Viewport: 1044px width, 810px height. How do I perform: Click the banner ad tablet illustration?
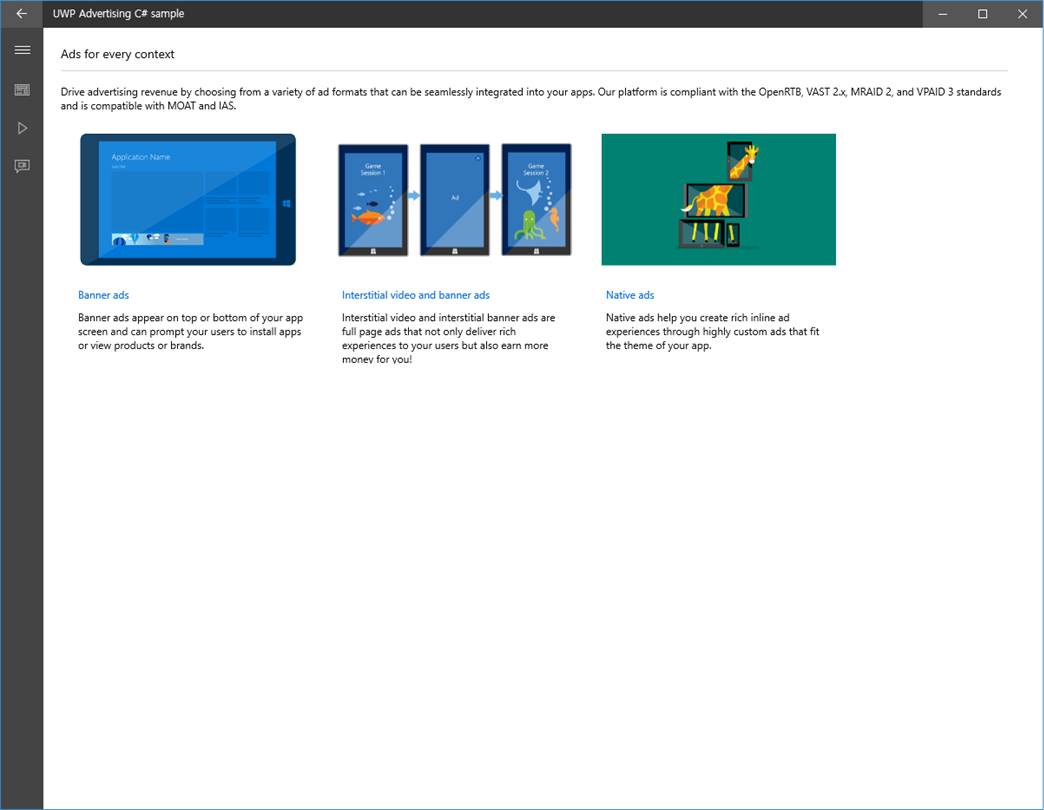188,200
